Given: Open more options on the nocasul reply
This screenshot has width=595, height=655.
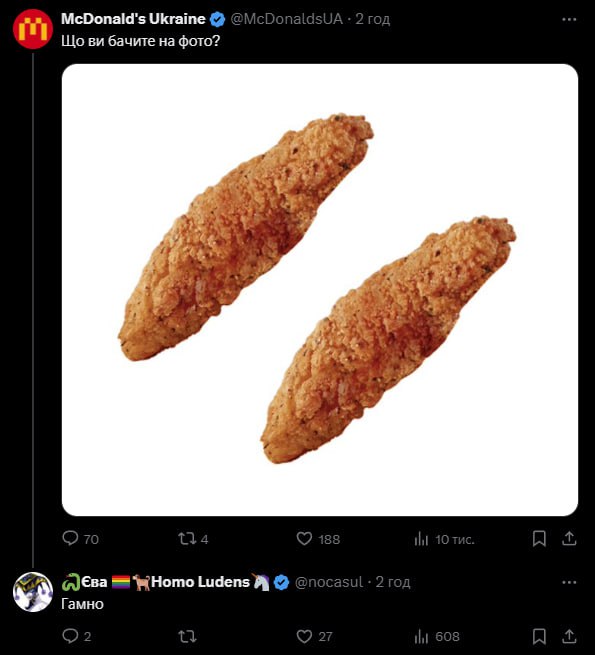Looking at the screenshot, I should point(569,582).
